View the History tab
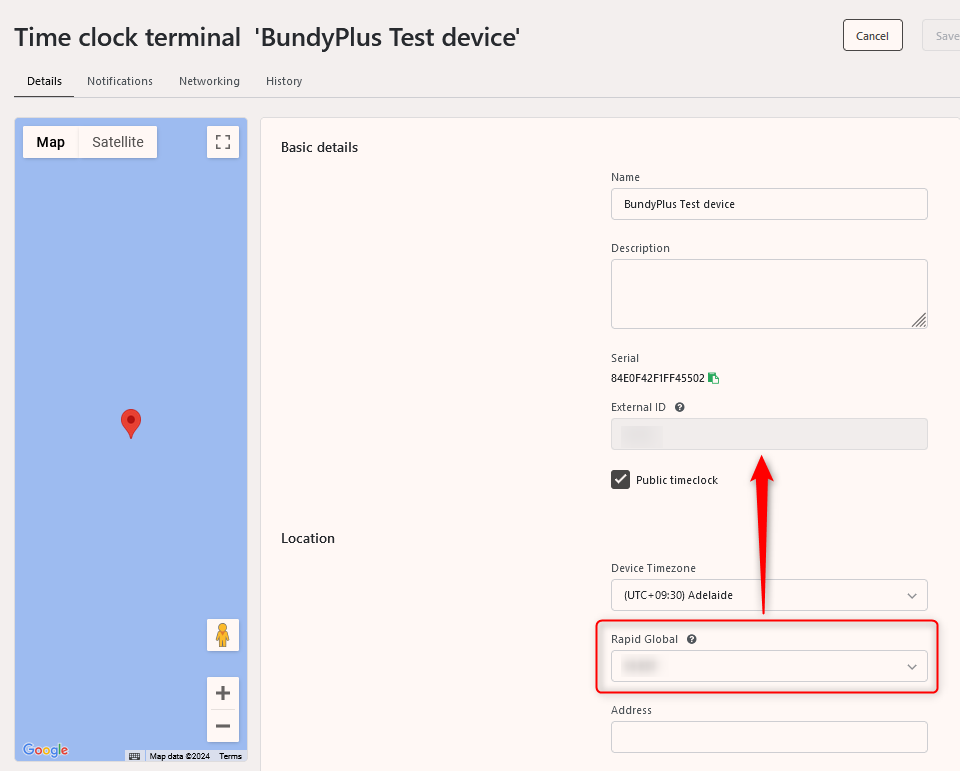960x771 pixels. point(284,81)
